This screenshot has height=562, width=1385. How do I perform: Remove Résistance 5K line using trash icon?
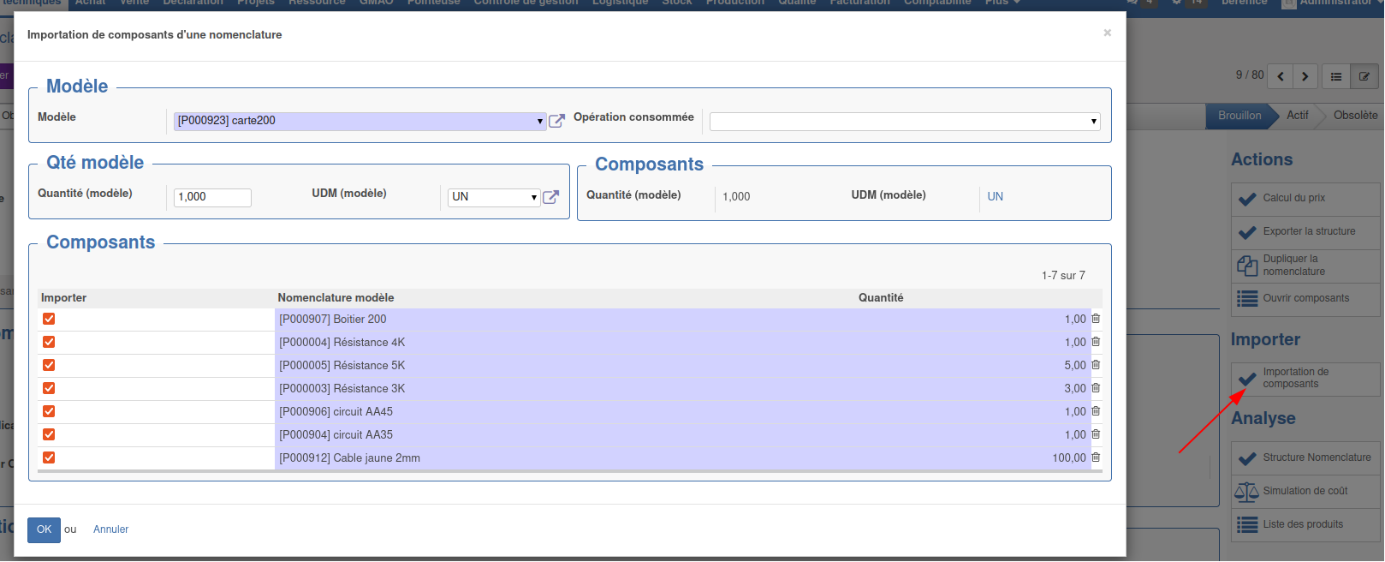click(1095, 365)
